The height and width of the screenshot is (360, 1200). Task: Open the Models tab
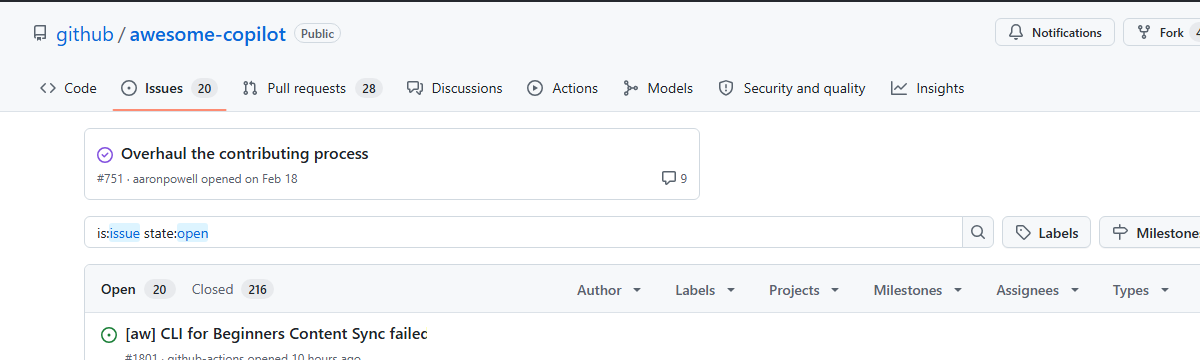pyautogui.click(x=658, y=88)
